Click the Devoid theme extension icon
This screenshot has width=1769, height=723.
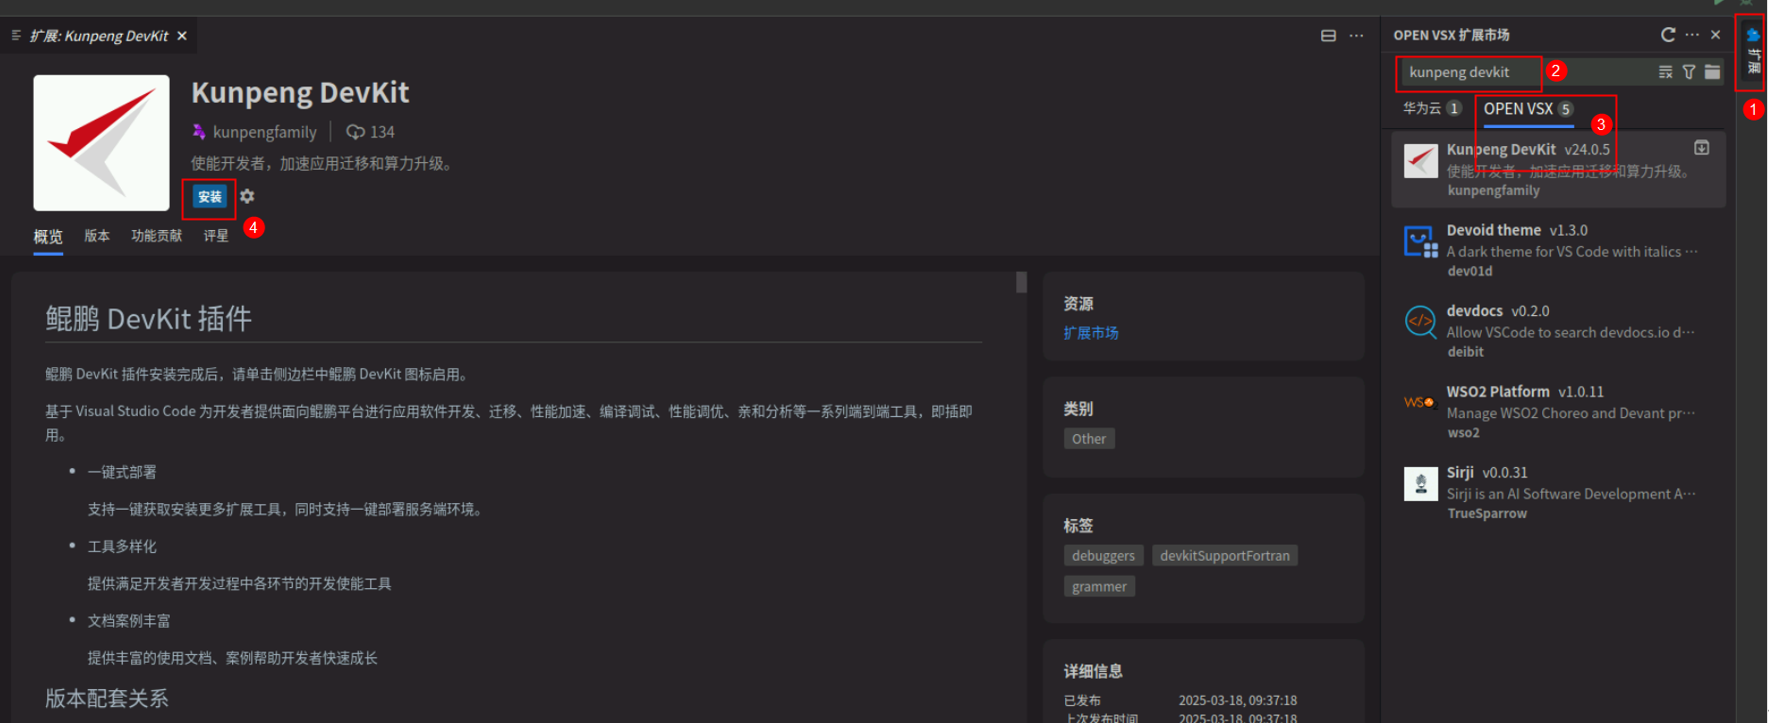[x=1421, y=242]
